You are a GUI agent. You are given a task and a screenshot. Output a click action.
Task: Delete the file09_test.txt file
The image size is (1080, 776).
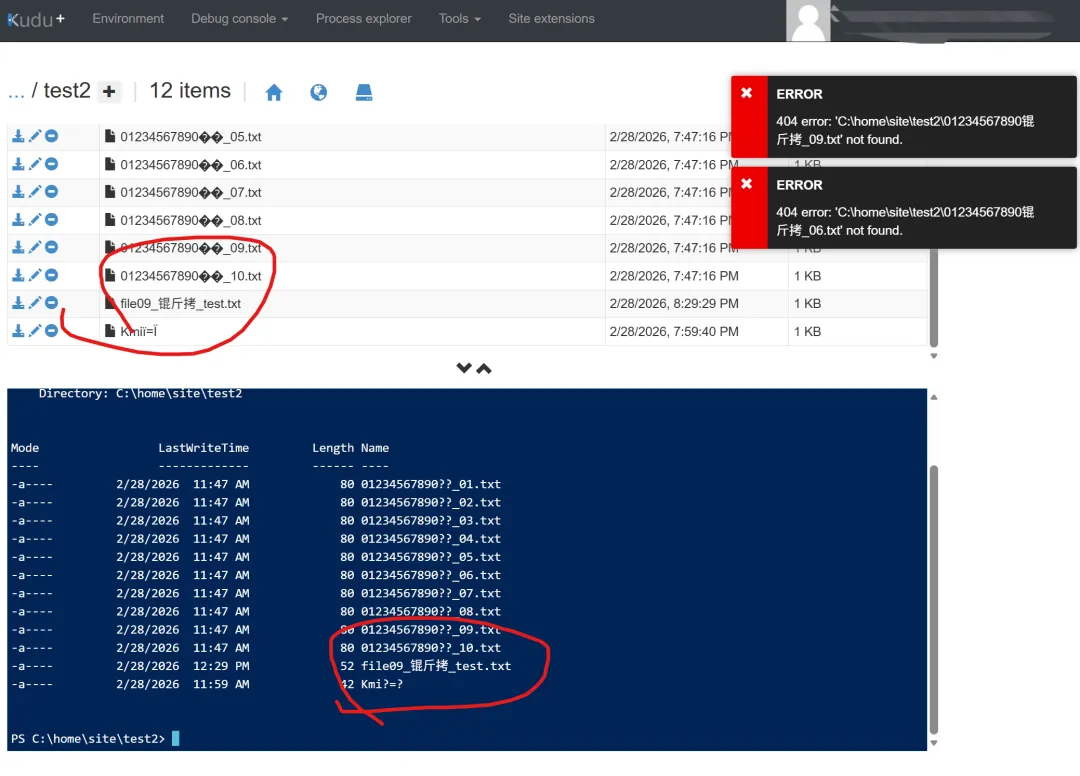[x=52, y=303]
